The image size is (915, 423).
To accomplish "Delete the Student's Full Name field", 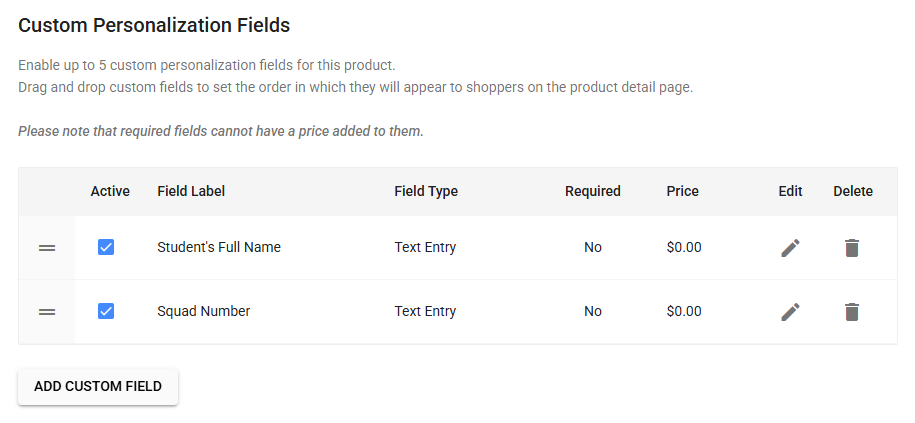I will point(851,248).
